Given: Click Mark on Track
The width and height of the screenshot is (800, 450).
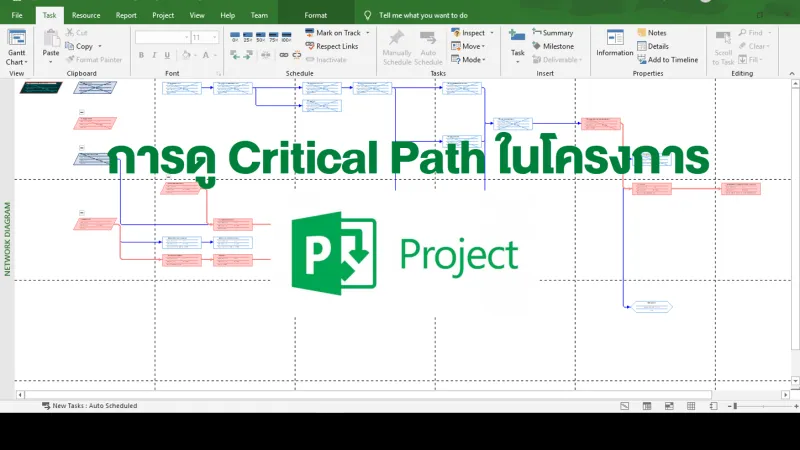Looking at the screenshot, I should tap(333, 33).
